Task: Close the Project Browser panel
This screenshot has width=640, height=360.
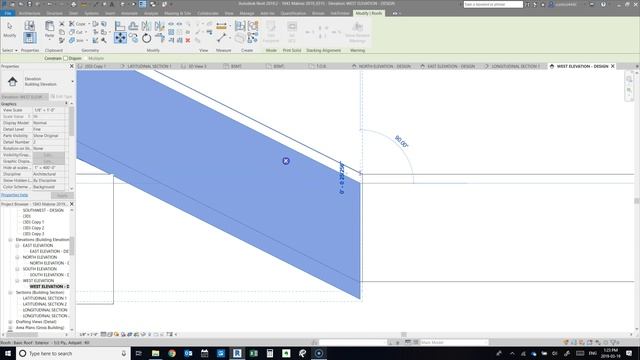Action: pos(72,204)
